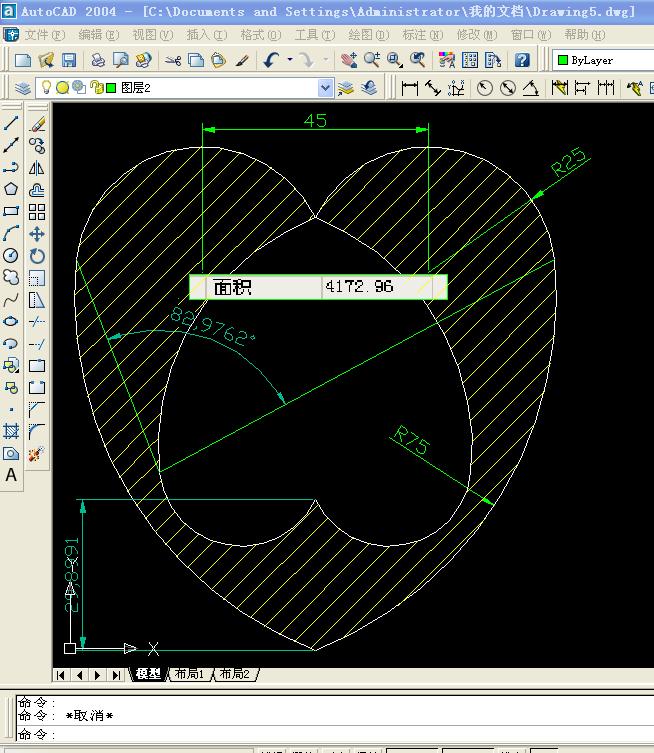The width and height of the screenshot is (654, 753).
Task: Click the previous-tab navigation arrow
Action: tap(80, 675)
